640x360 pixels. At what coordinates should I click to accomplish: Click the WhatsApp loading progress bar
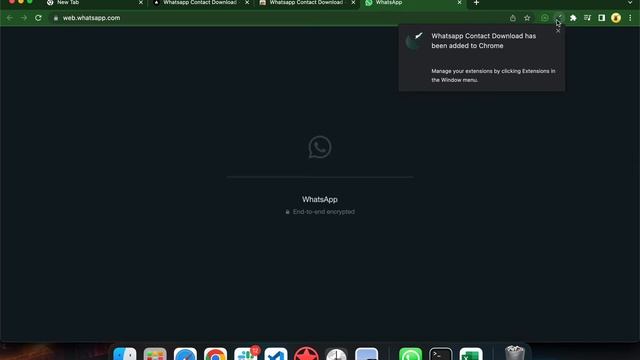[x=320, y=177]
